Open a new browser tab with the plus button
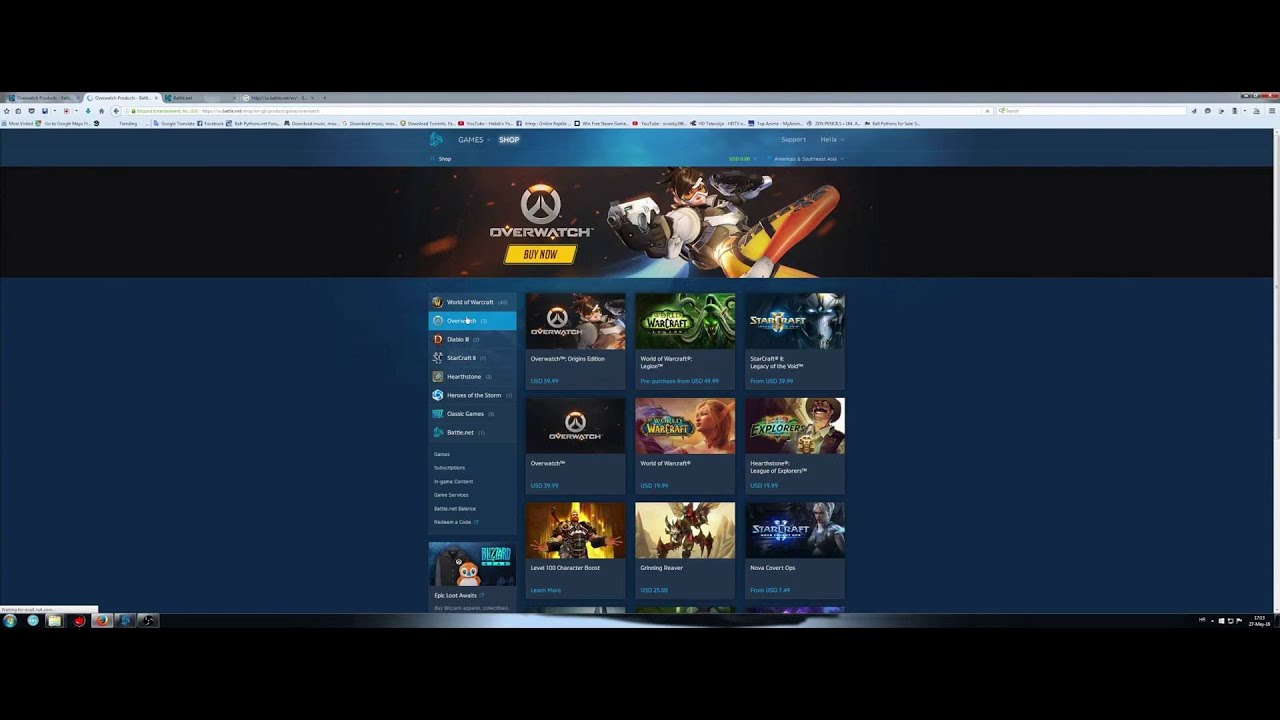 click(324, 98)
